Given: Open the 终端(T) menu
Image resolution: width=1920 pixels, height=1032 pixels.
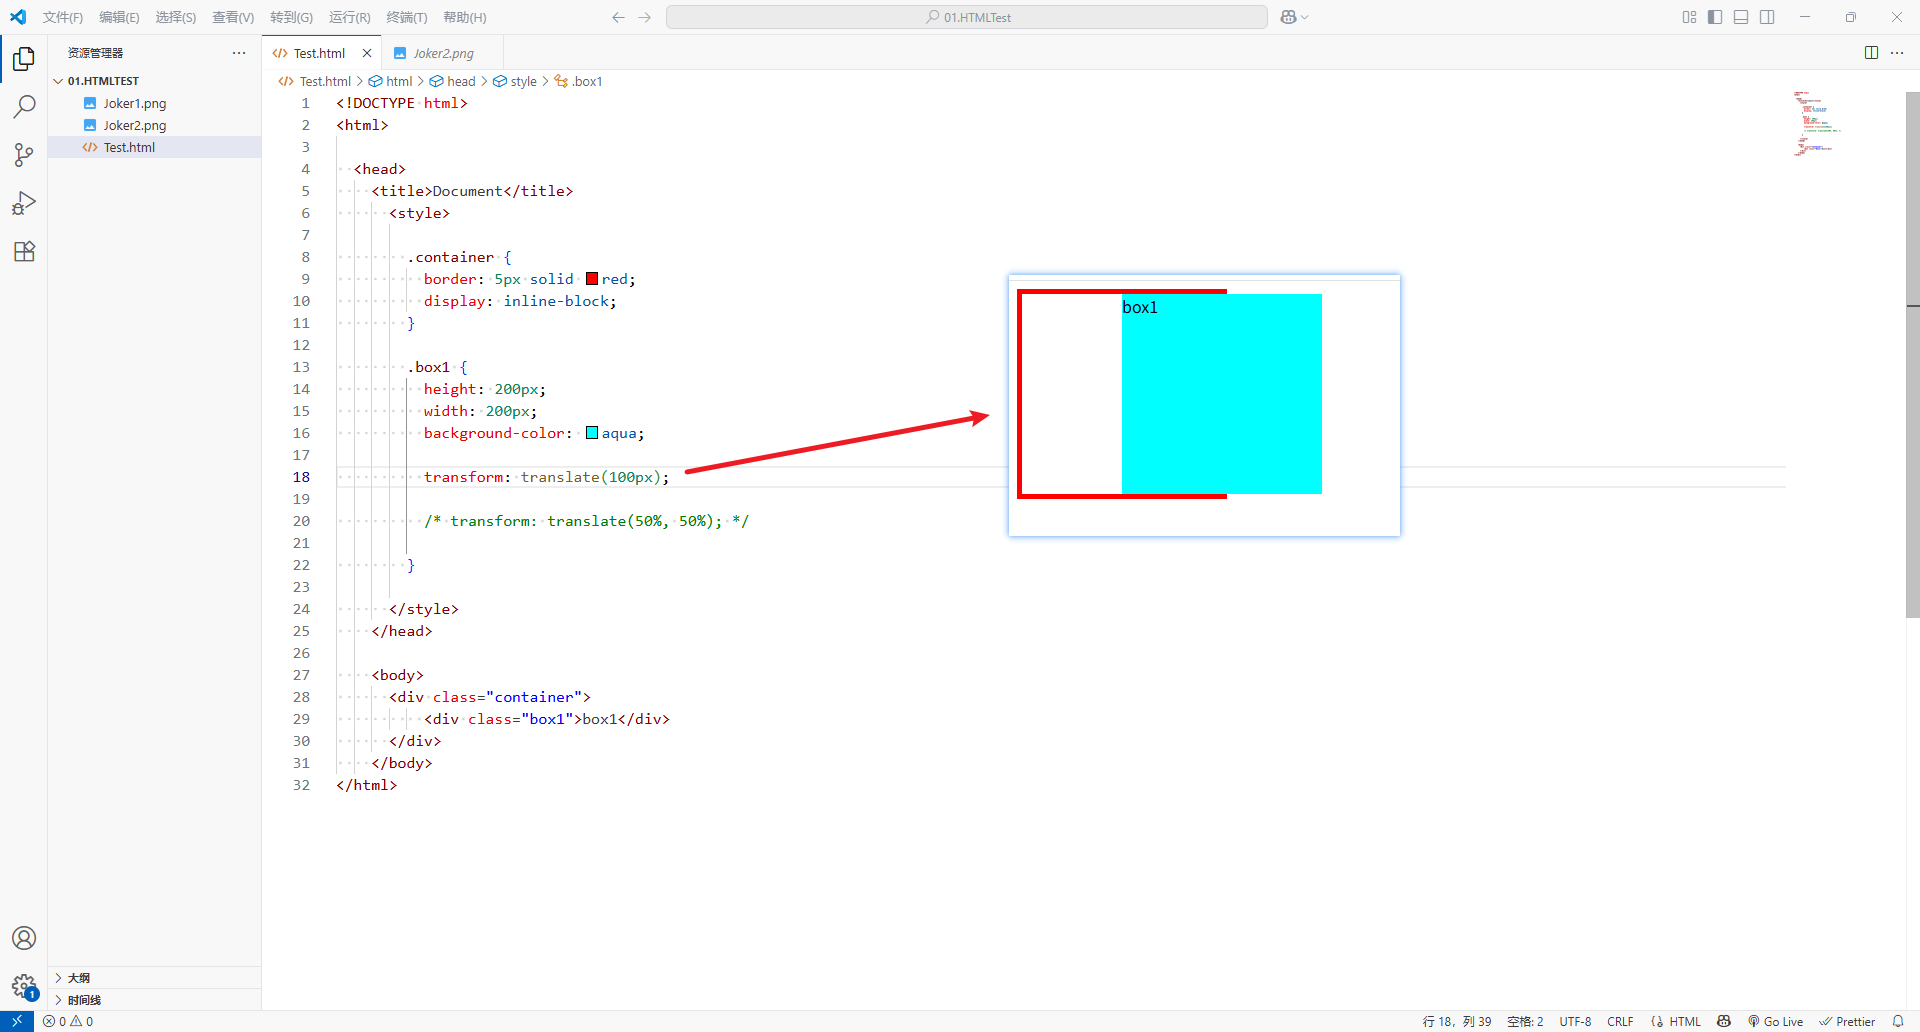Looking at the screenshot, I should [407, 17].
